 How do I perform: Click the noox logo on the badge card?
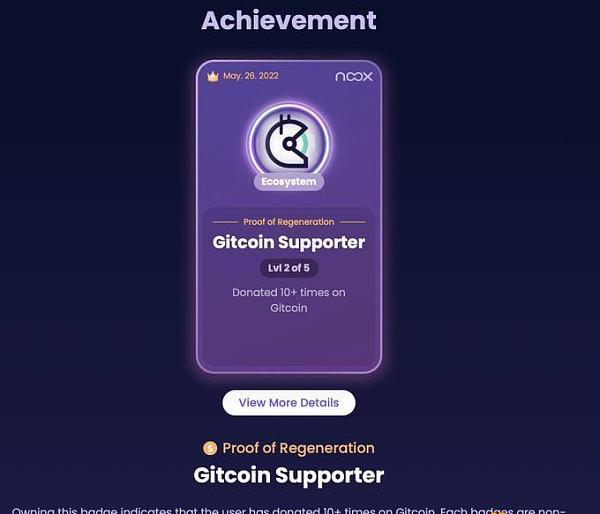[354, 77]
